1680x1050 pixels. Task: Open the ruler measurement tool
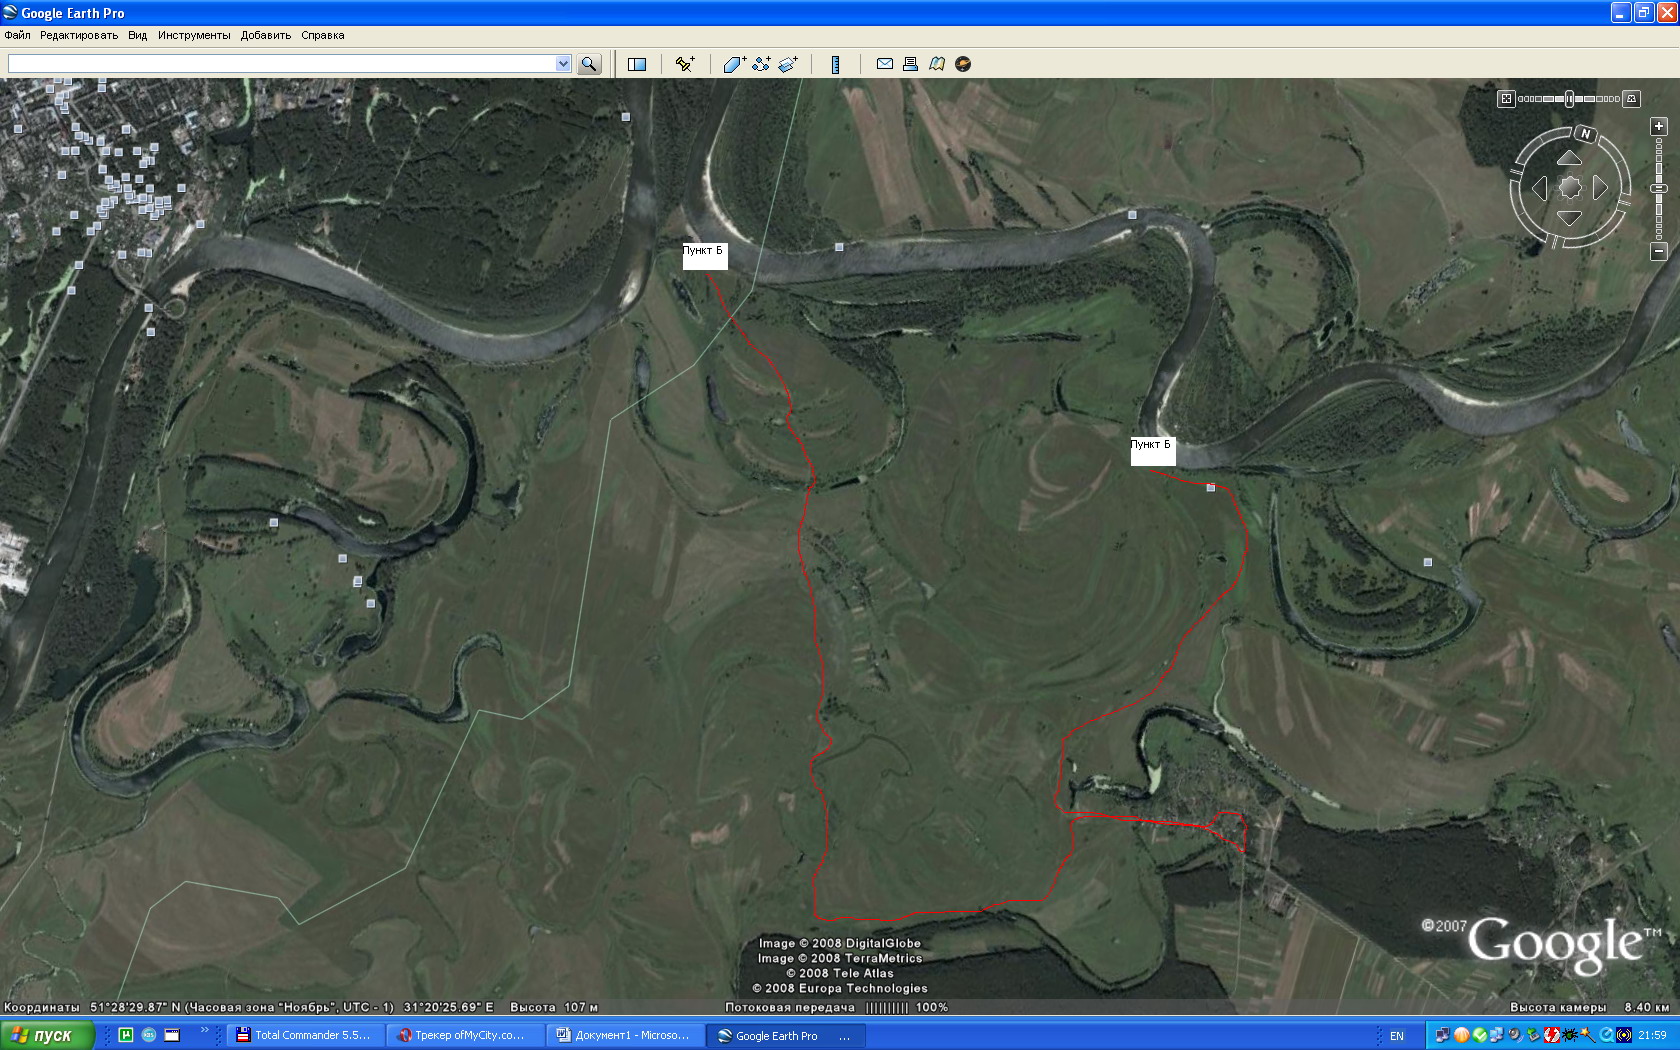(x=836, y=64)
